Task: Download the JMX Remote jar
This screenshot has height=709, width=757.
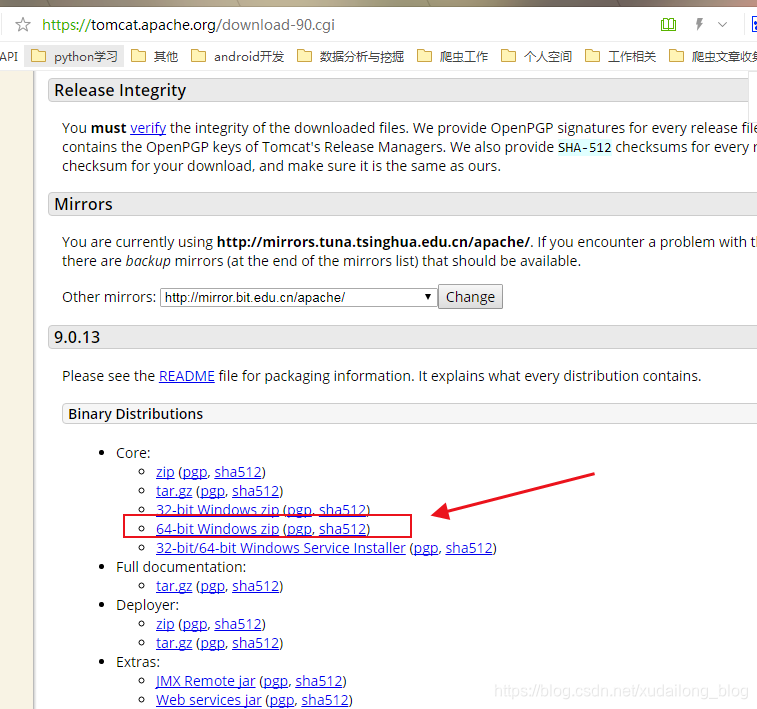Action: point(205,681)
